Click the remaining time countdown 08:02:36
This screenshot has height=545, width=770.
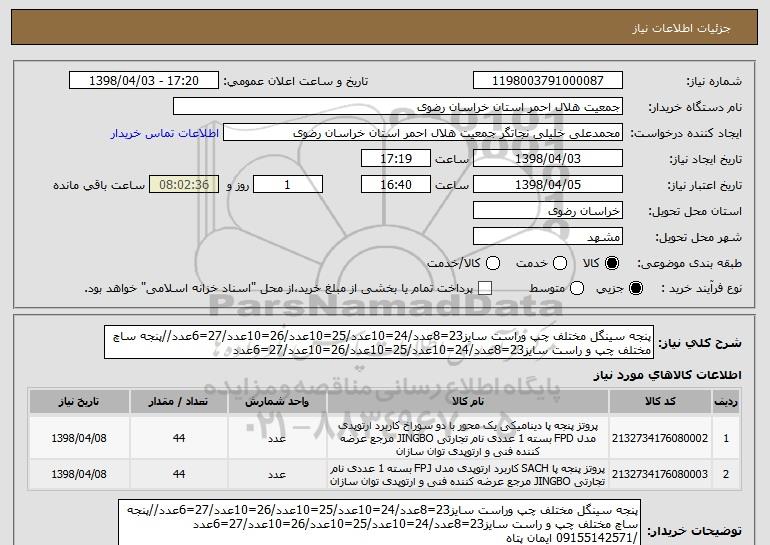pyautogui.click(x=184, y=185)
